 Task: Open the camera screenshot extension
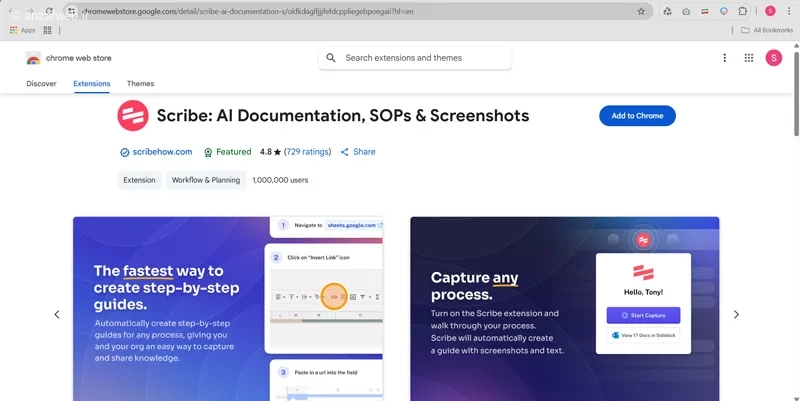(x=686, y=11)
